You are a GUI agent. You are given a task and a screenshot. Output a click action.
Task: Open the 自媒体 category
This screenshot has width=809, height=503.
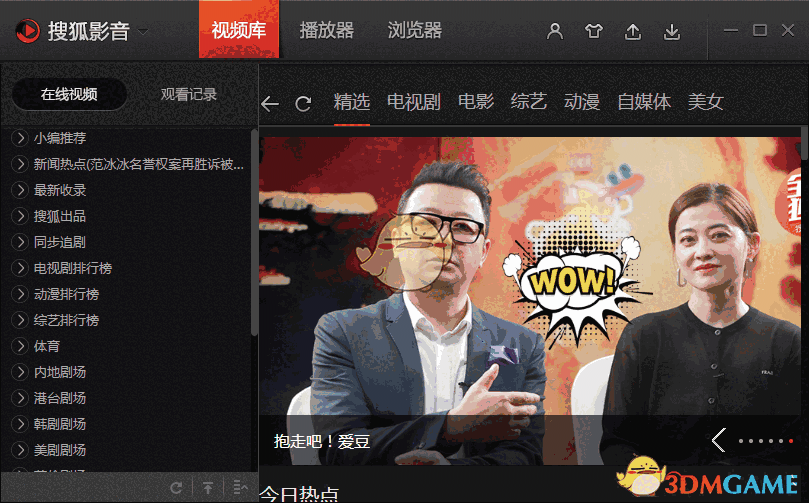[644, 102]
